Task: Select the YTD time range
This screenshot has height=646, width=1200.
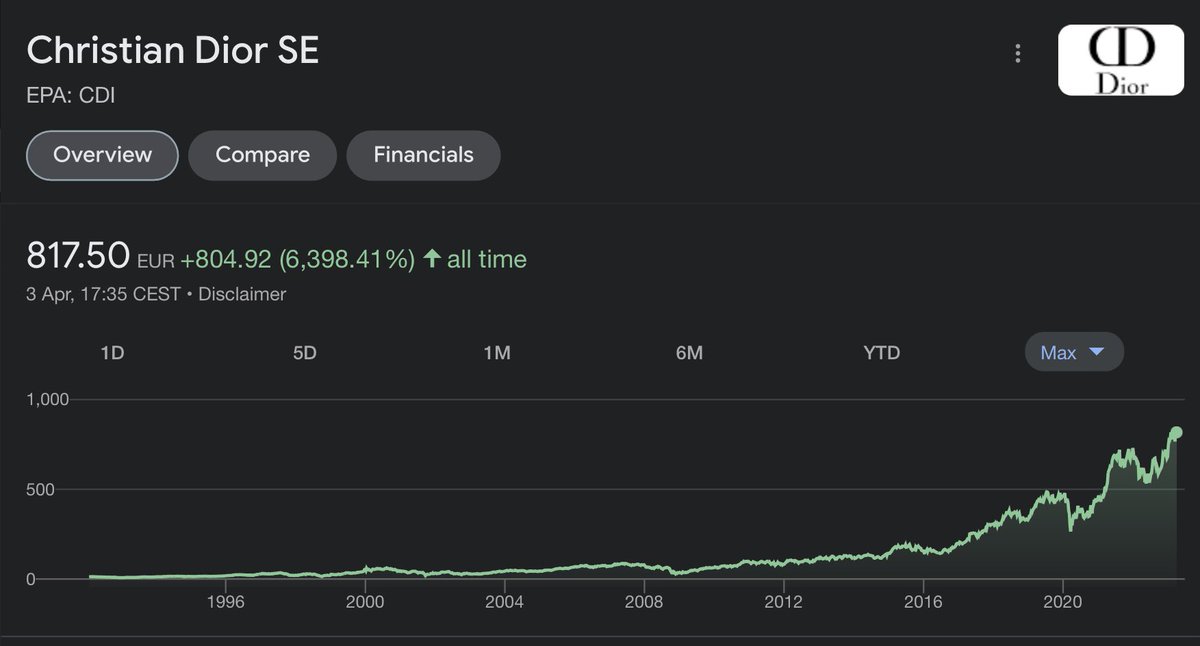Action: coord(881,352)
